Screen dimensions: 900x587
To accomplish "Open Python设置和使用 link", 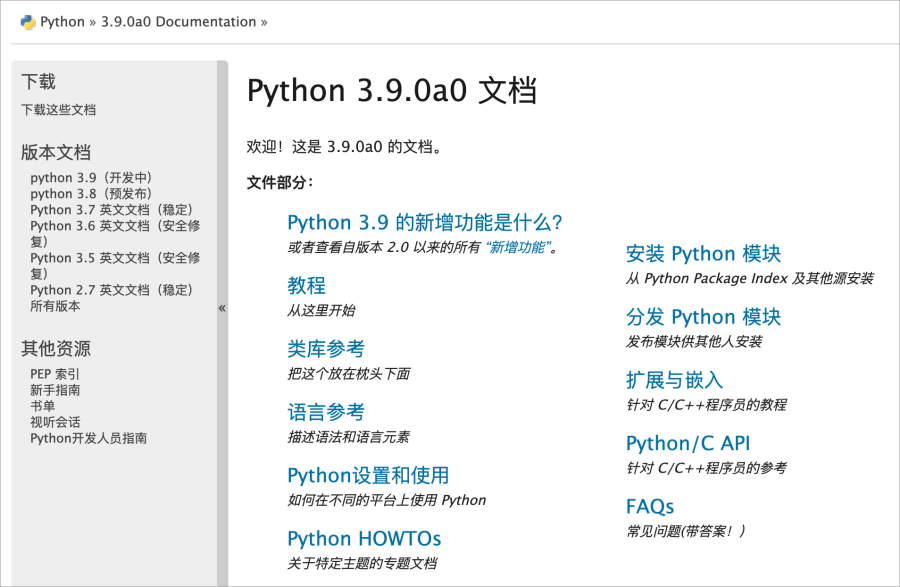I will pyautogui.click(x=368, y=475).
